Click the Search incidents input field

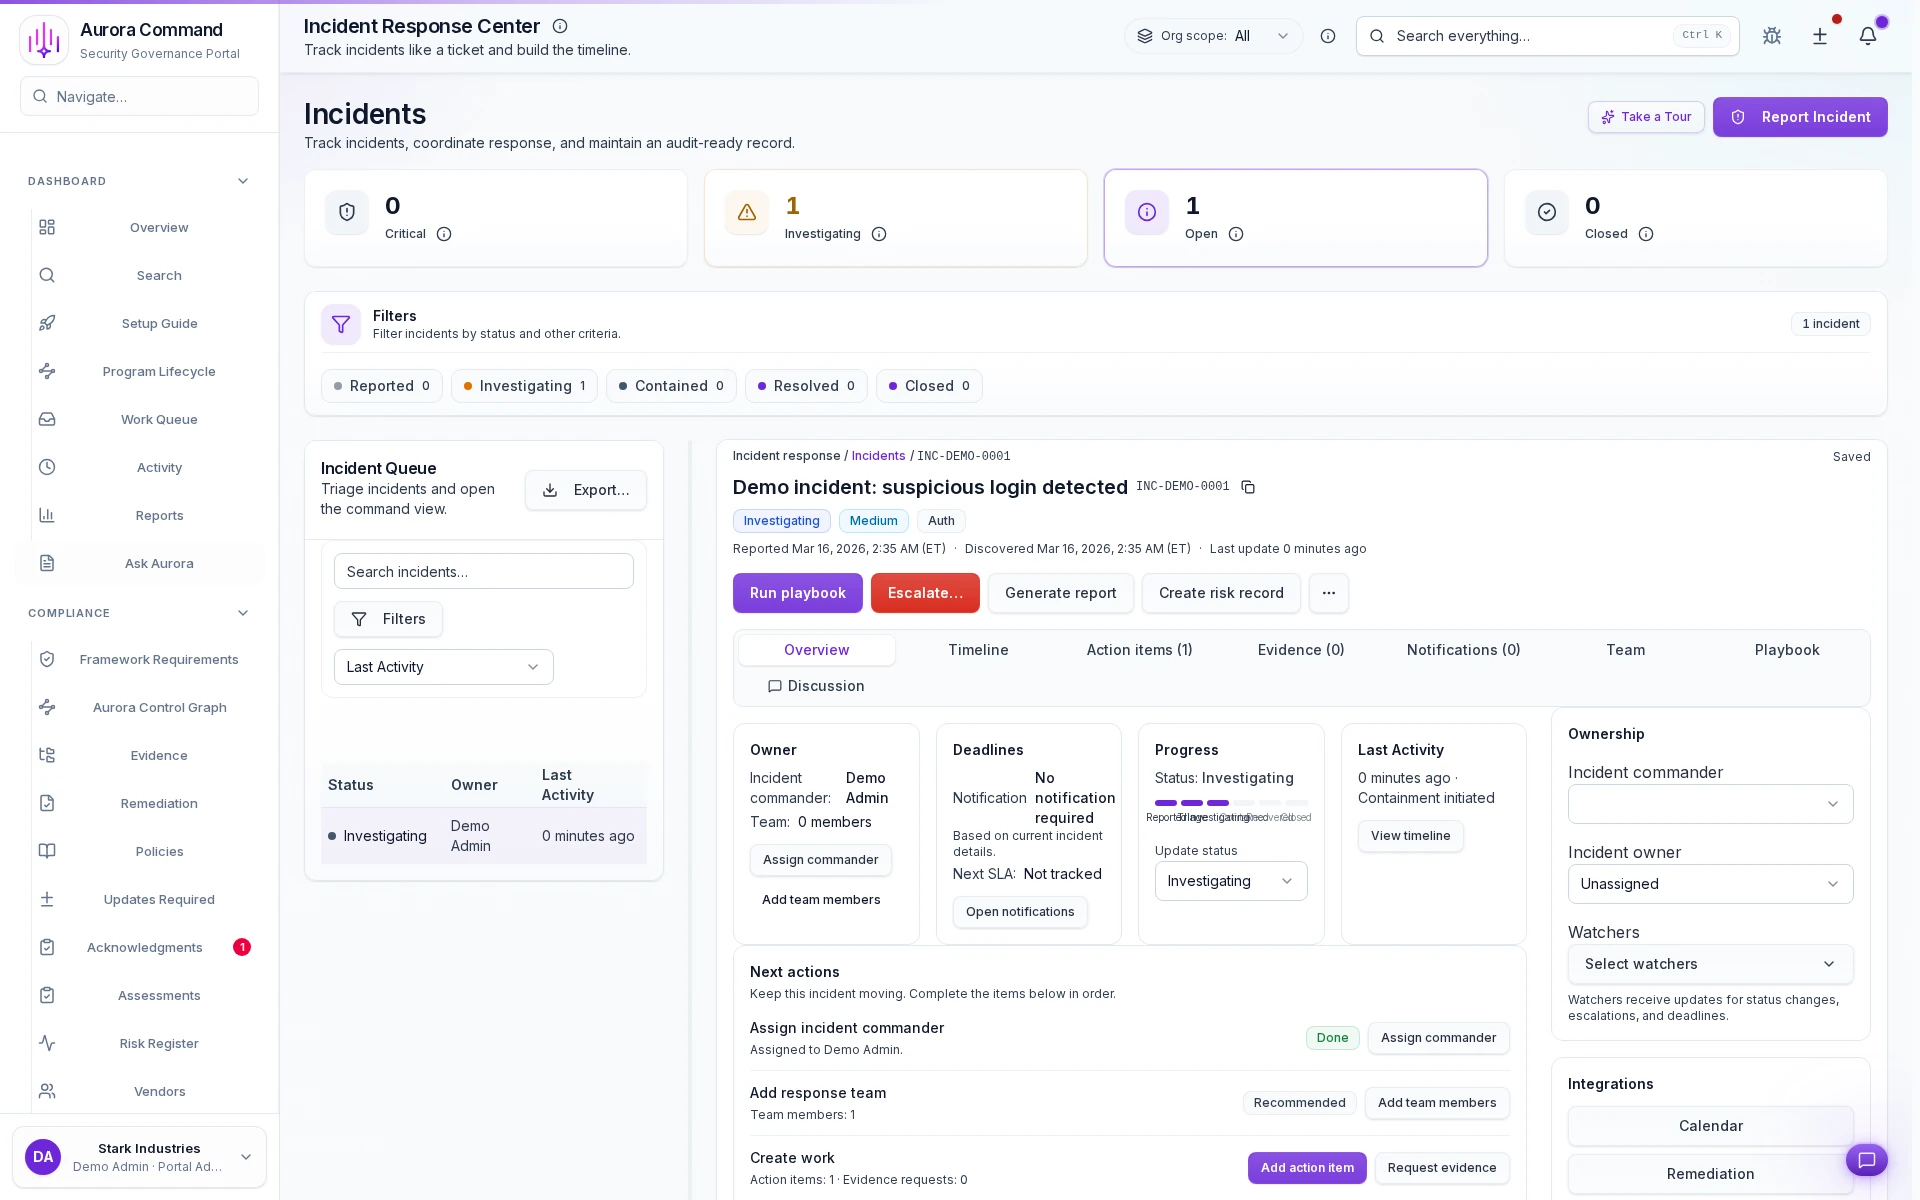pyautogui.click(x=483, y=572)
